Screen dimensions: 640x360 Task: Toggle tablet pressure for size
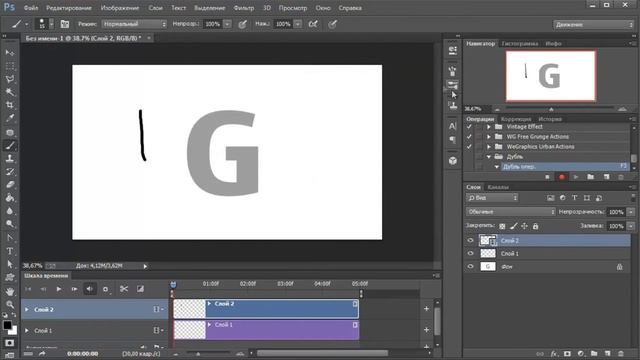point(333,24)
